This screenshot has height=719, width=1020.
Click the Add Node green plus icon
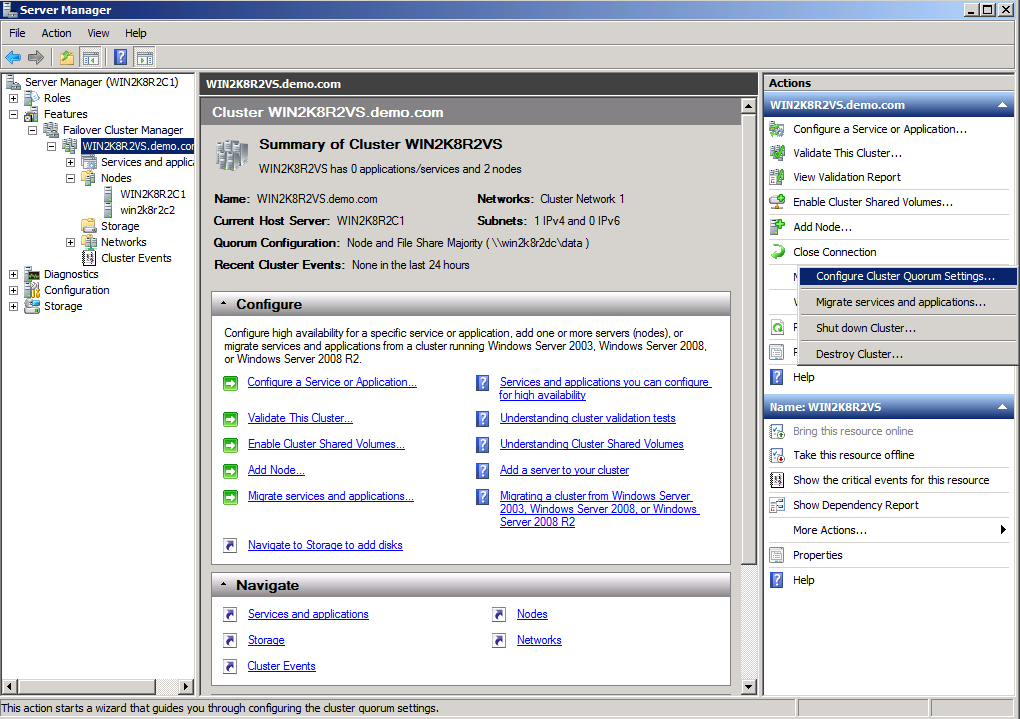778,226
